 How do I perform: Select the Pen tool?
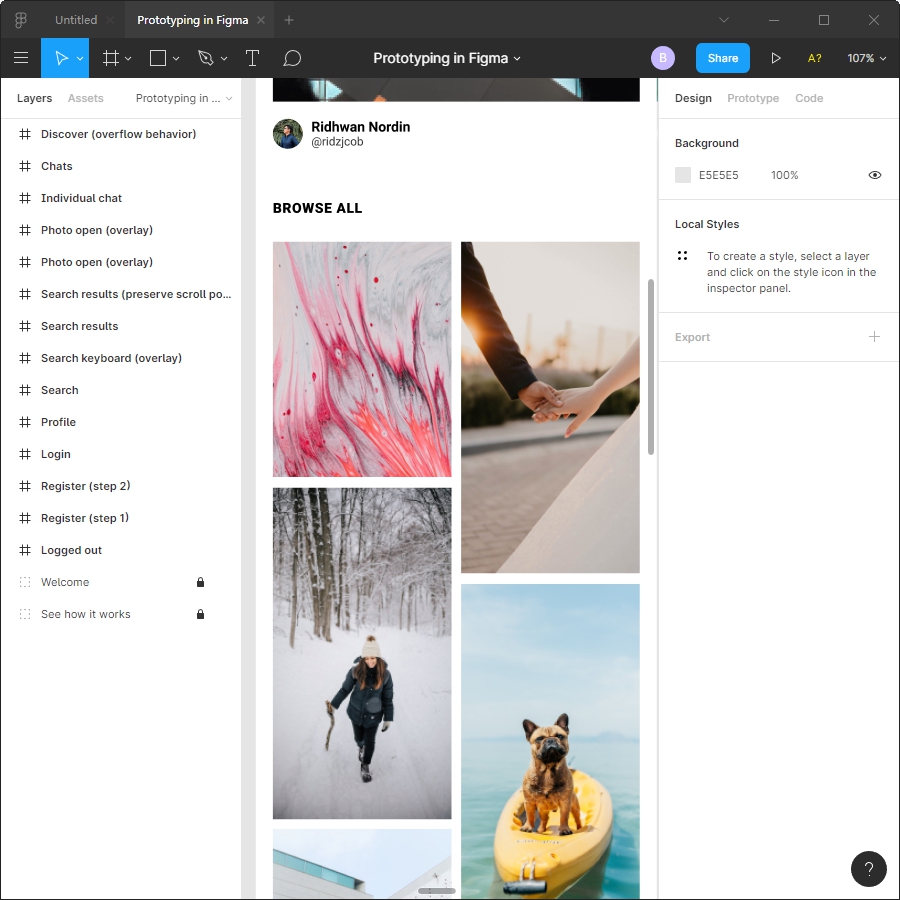point(206,58)
